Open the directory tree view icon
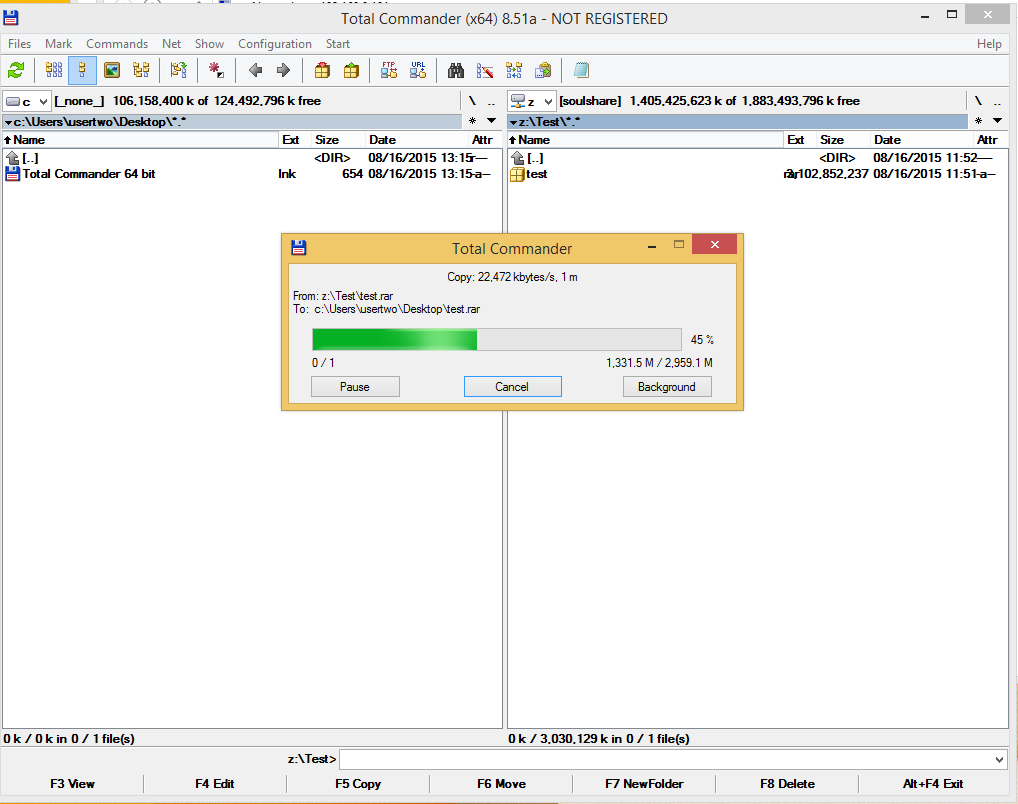Screen dimensions: 1018x804 (141, 70)
